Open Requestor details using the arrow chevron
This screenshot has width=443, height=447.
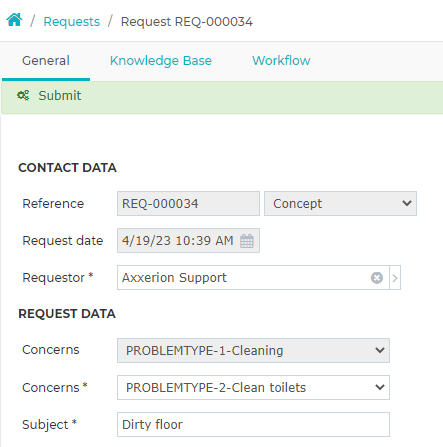pos(395,278)
